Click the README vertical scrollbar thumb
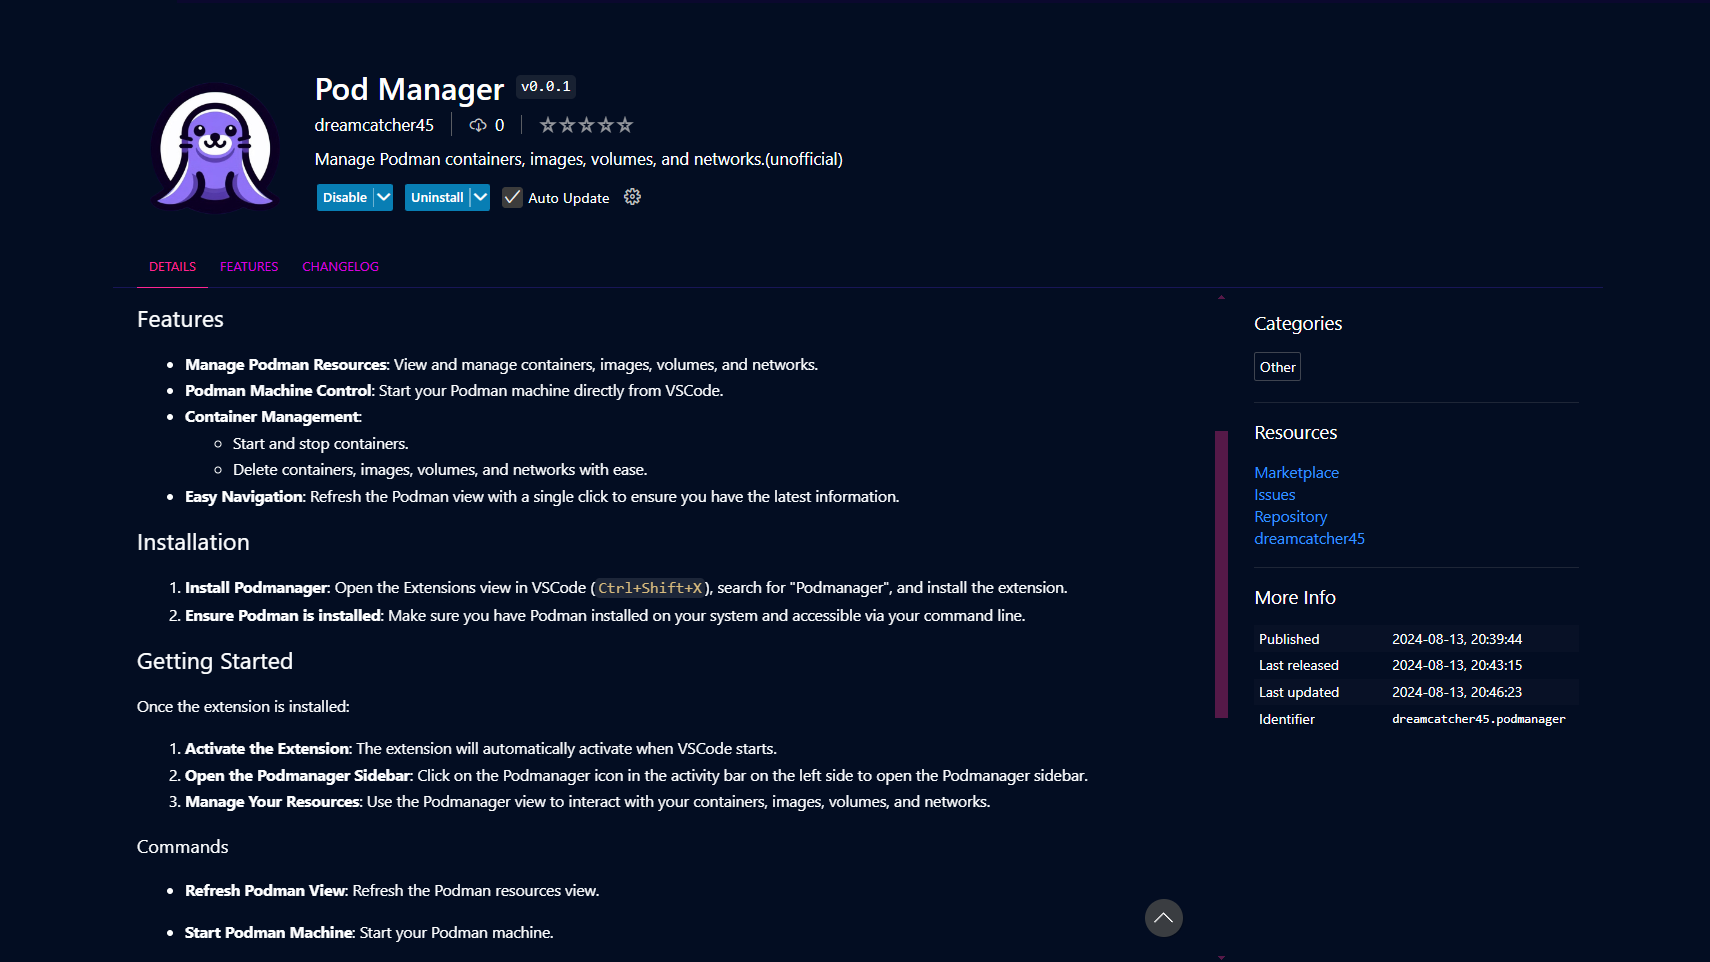 click(1221, 574)
